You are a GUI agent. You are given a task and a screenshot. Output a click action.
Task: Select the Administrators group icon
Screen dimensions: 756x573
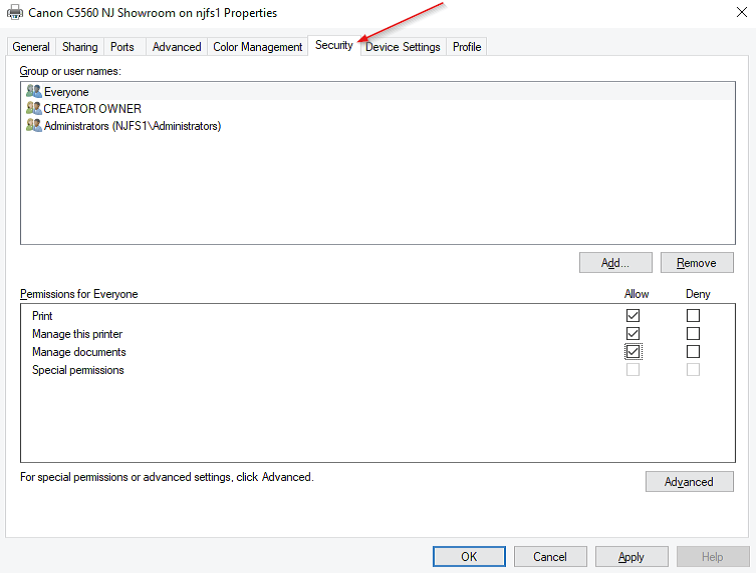pos(34,126)
